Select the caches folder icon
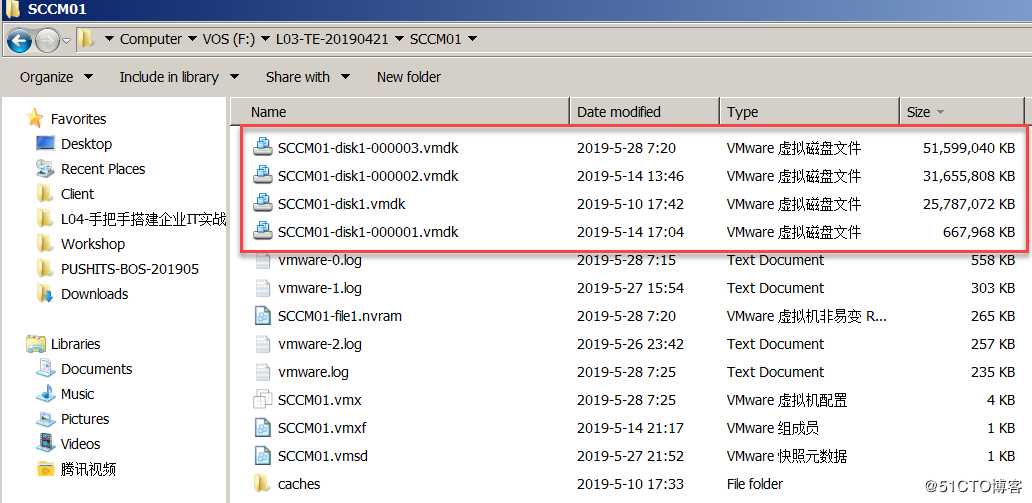1032x503 pixels. (262, 484)
